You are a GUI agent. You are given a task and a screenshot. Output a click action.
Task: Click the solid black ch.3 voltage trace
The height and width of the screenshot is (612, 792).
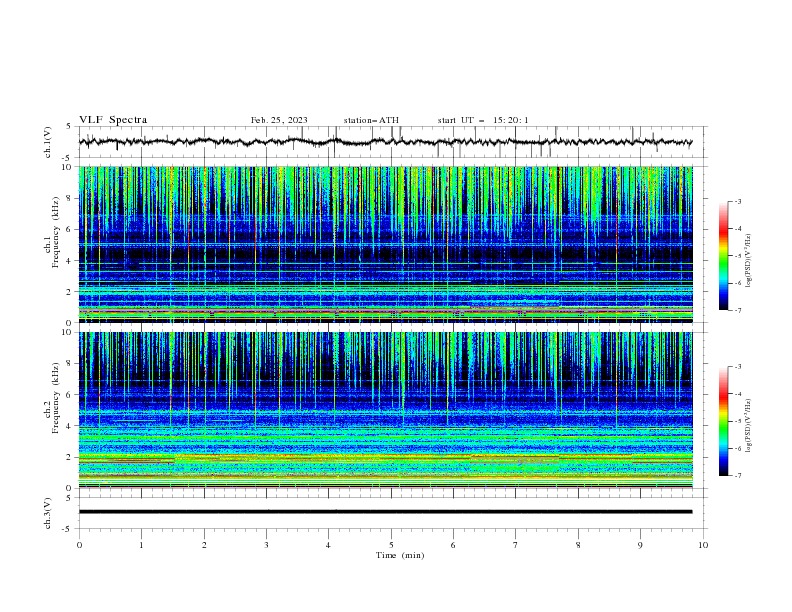click(385, 512)
